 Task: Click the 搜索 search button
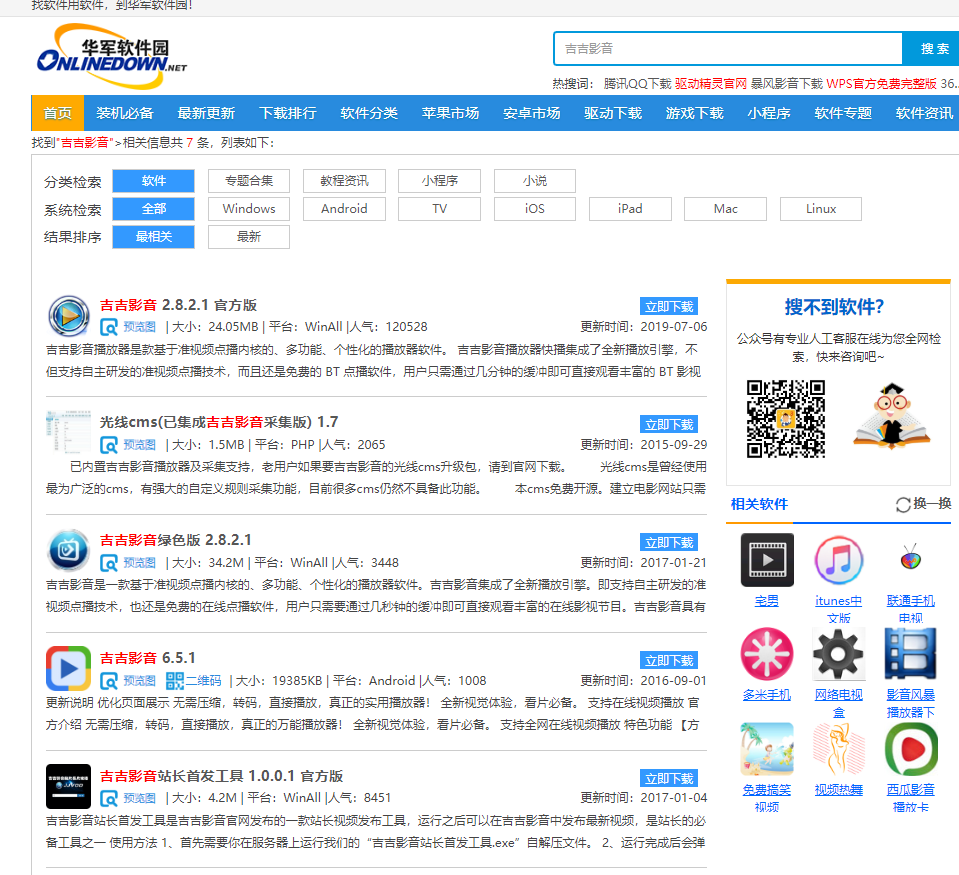pos(931,49)
